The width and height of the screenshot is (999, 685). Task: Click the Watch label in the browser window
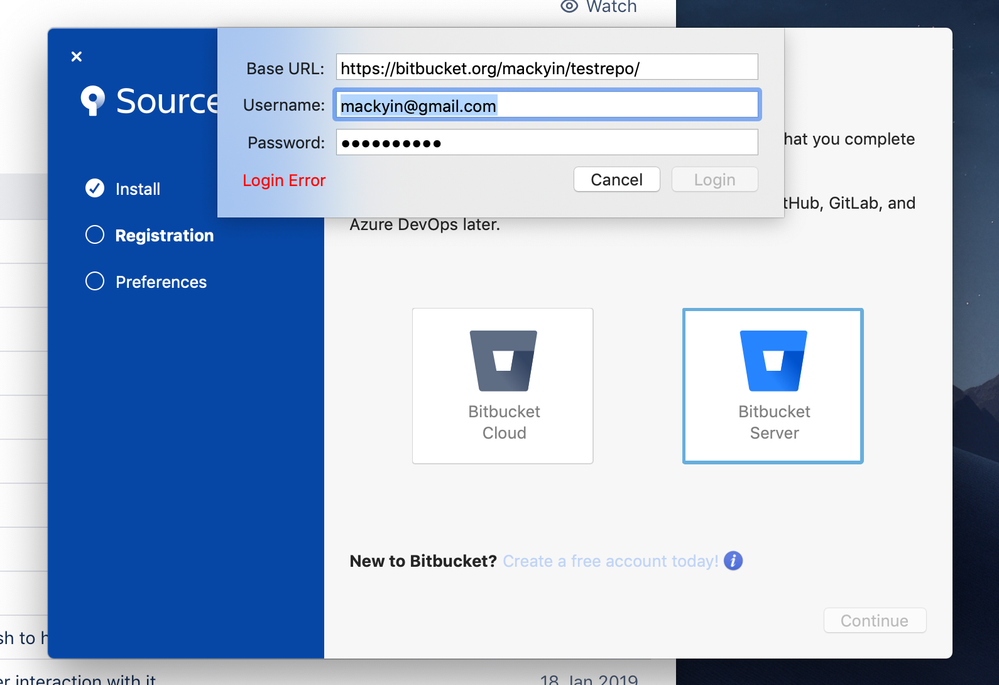coord(612,7)
